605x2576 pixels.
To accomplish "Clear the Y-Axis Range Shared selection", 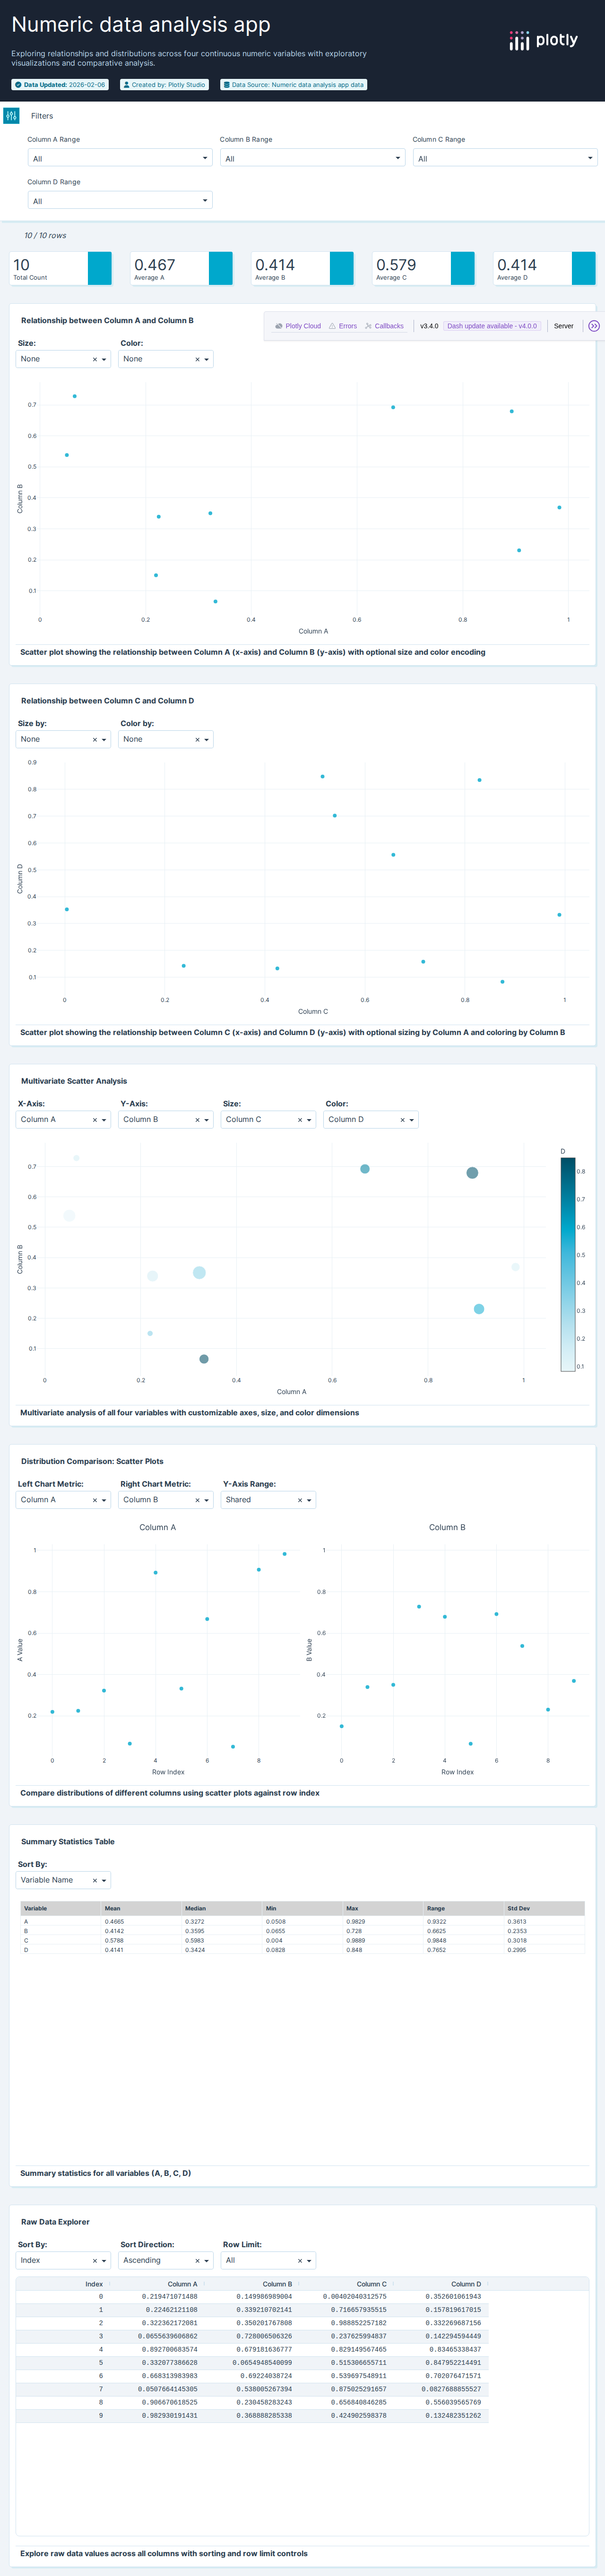I will (x=300, y=1500).
